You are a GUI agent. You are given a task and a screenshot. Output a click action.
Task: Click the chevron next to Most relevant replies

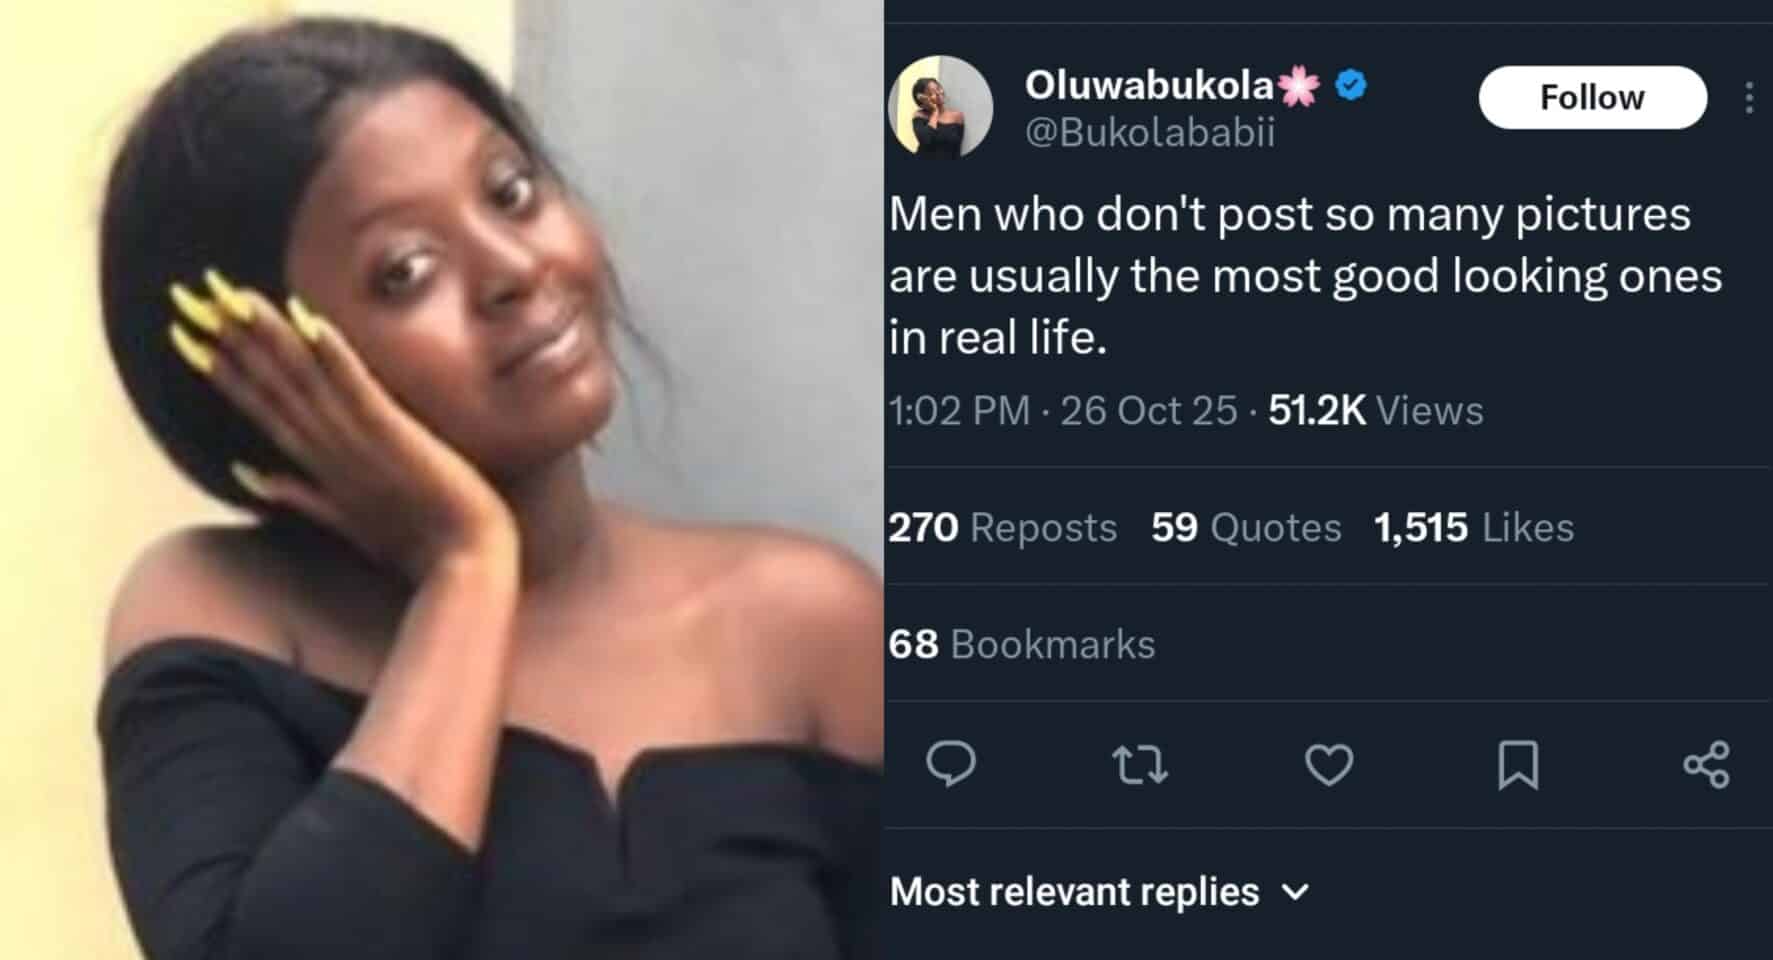(1298, 893)
